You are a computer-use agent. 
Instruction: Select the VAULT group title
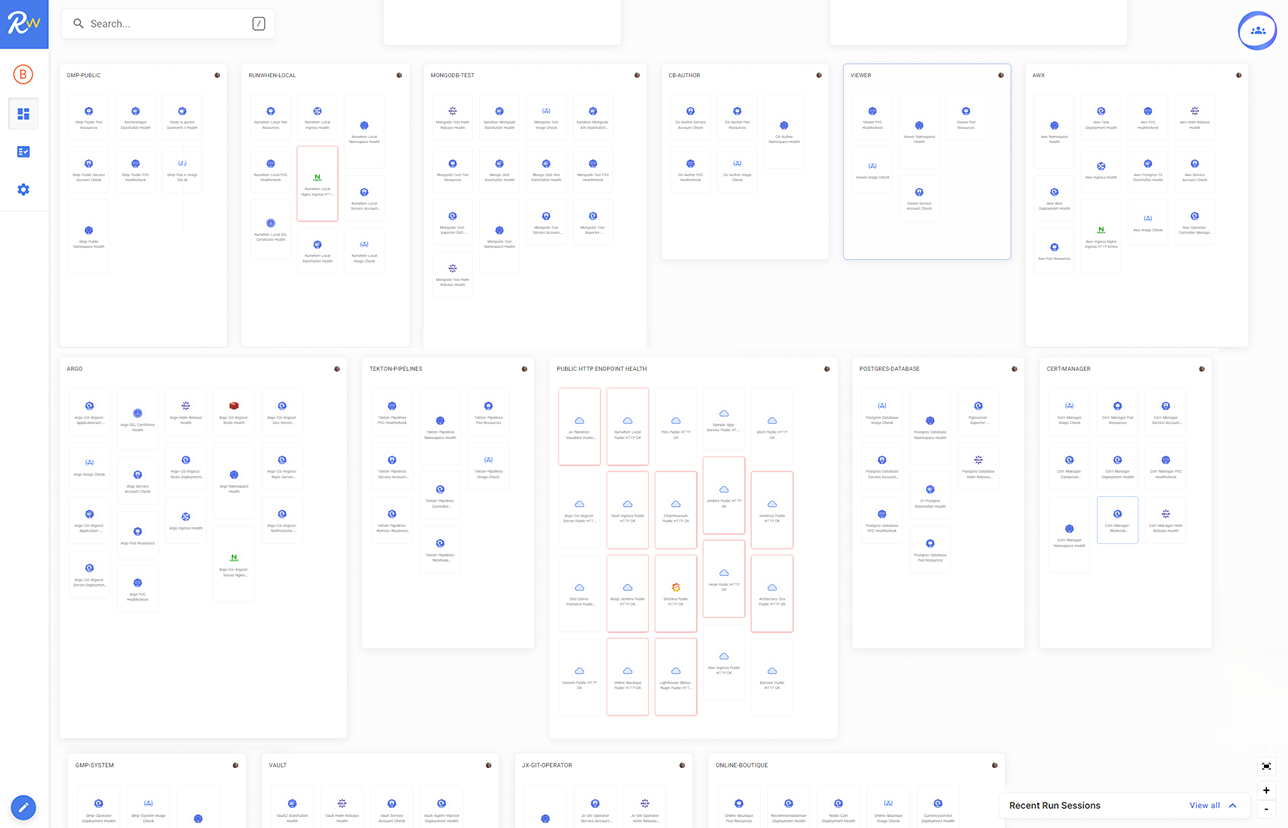click(278, 765)
